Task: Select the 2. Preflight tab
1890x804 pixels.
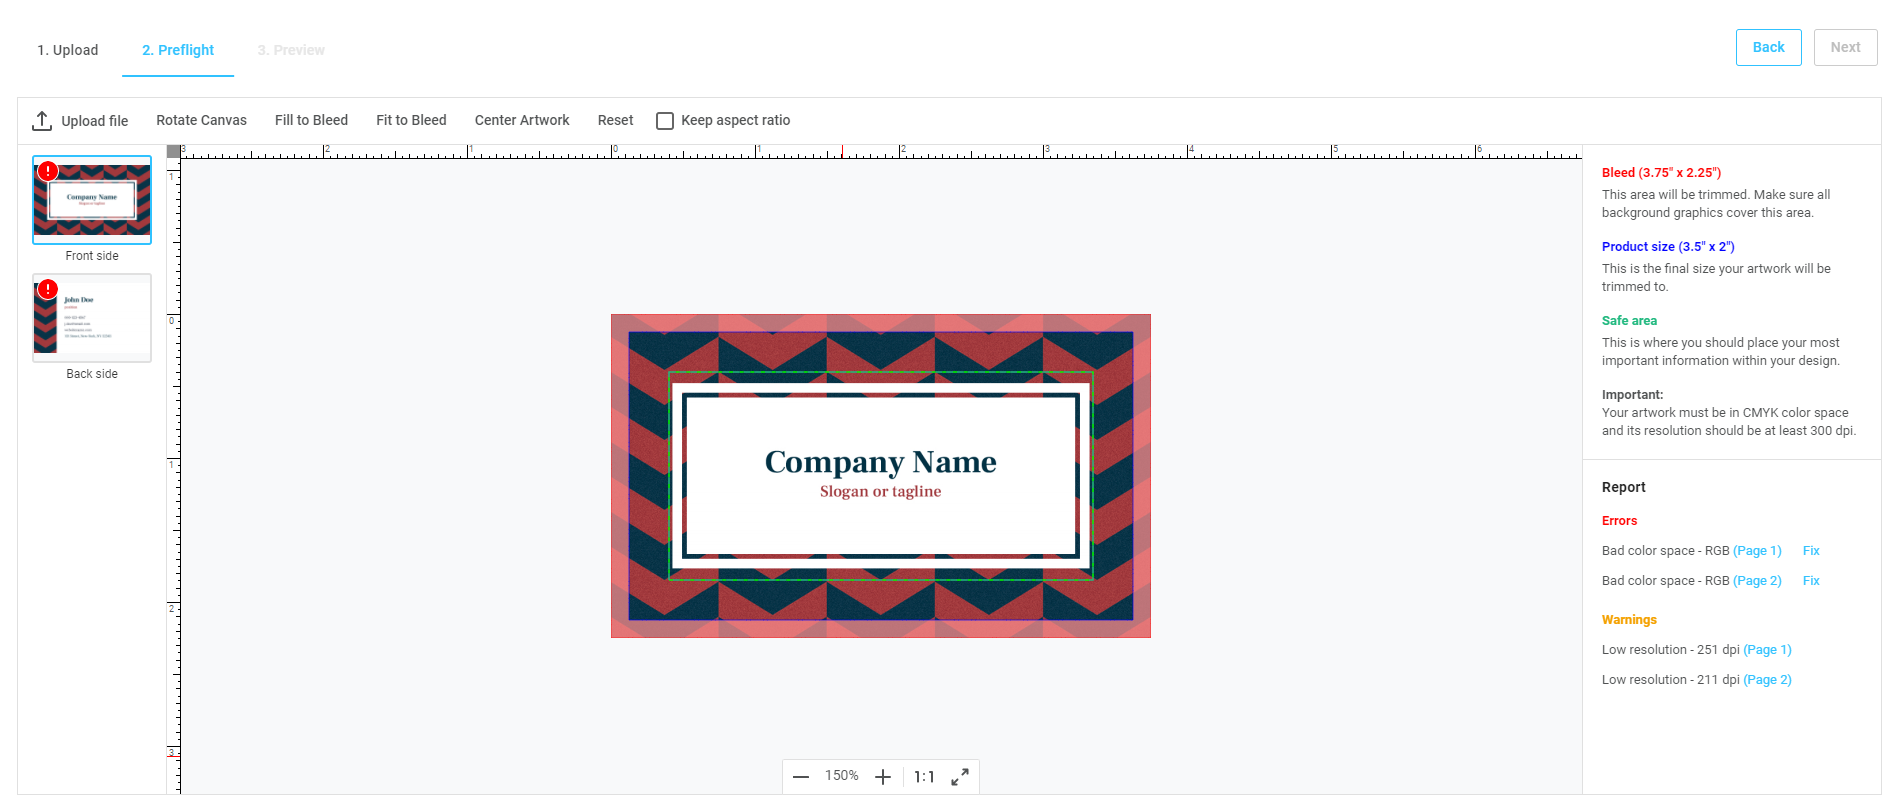Action: [x=178, y=50]
